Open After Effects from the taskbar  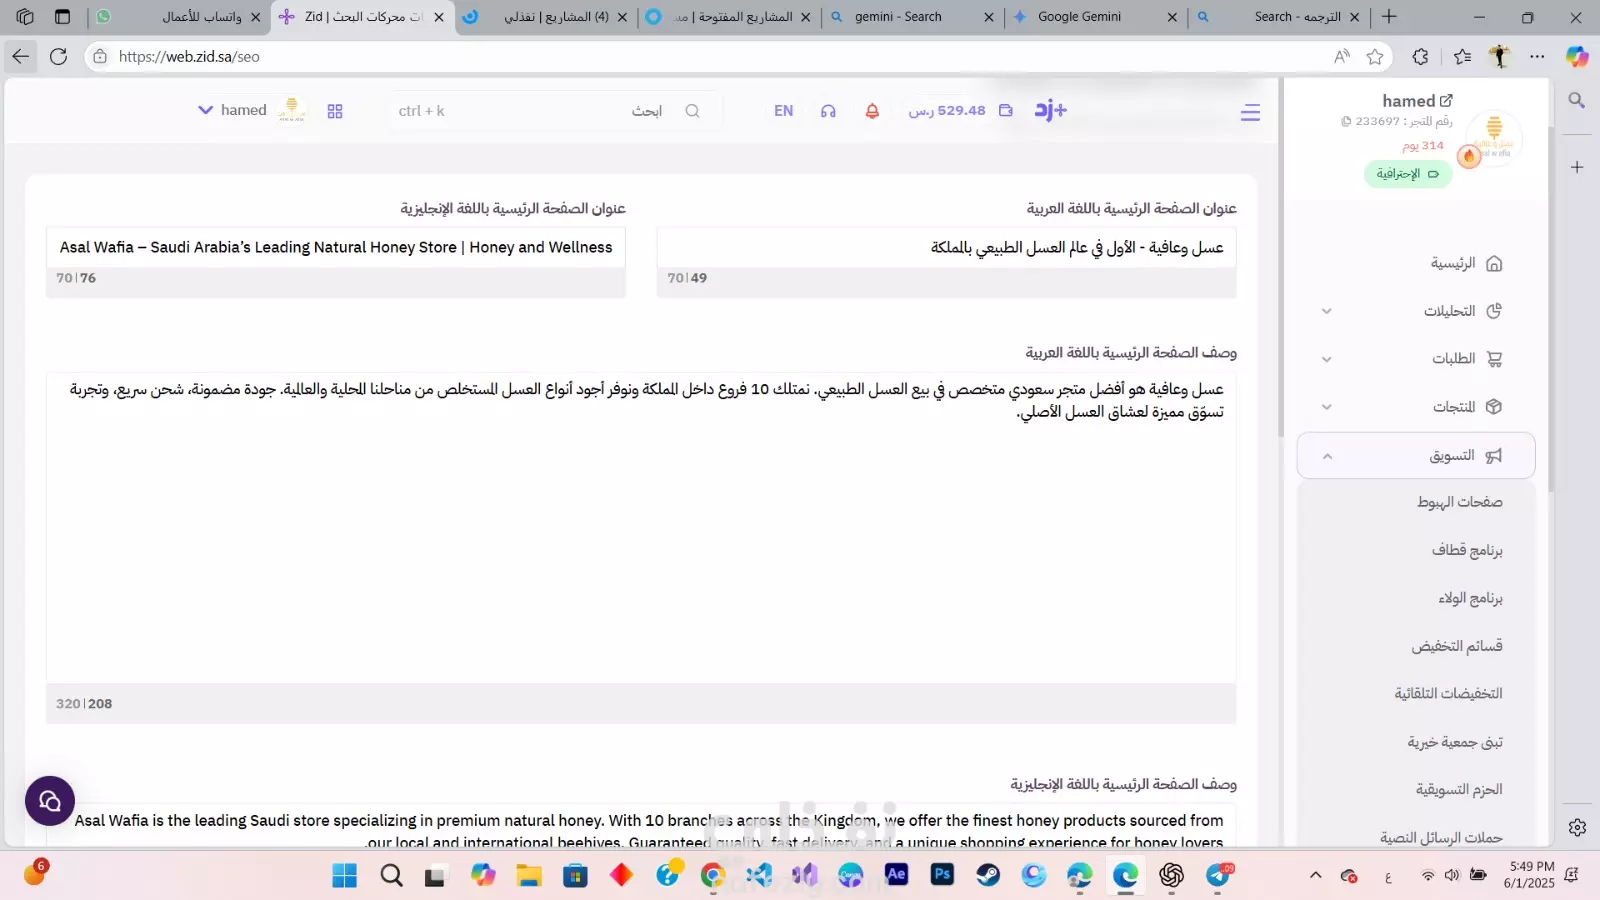pos(896,874)
